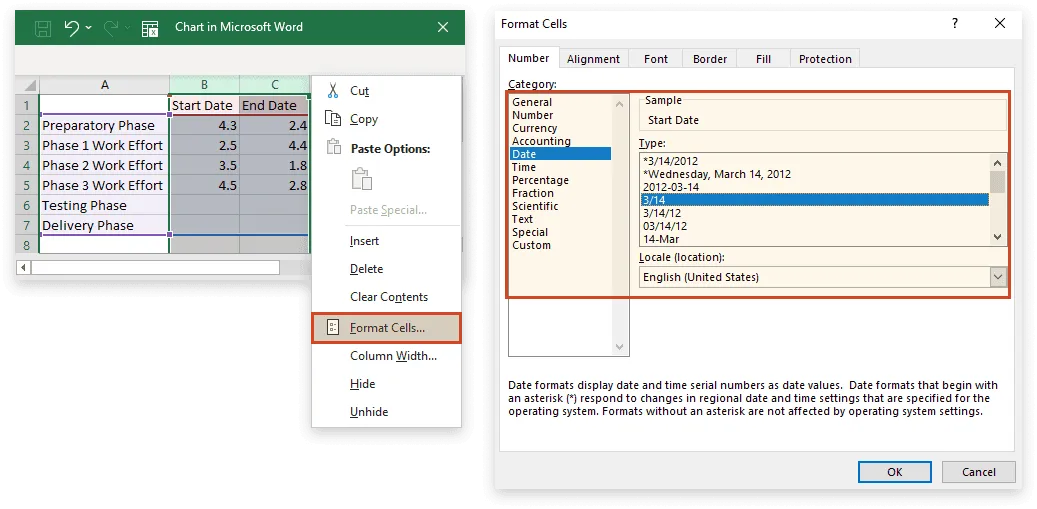Screen dimensions: 1037x509
Task: Select the *3/14/2012 date type
Action: click(x=815, y=161)
